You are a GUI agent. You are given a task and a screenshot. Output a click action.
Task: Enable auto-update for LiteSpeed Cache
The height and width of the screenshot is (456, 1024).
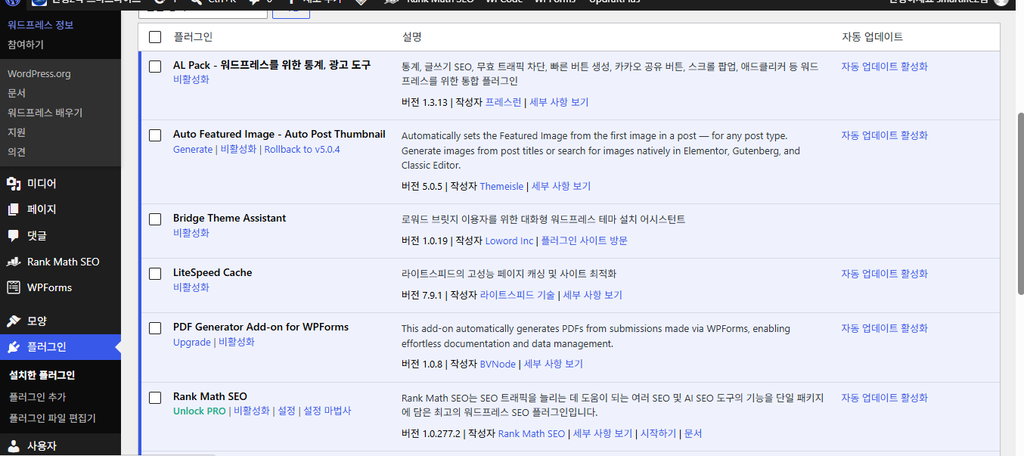(x=884, y=274)
